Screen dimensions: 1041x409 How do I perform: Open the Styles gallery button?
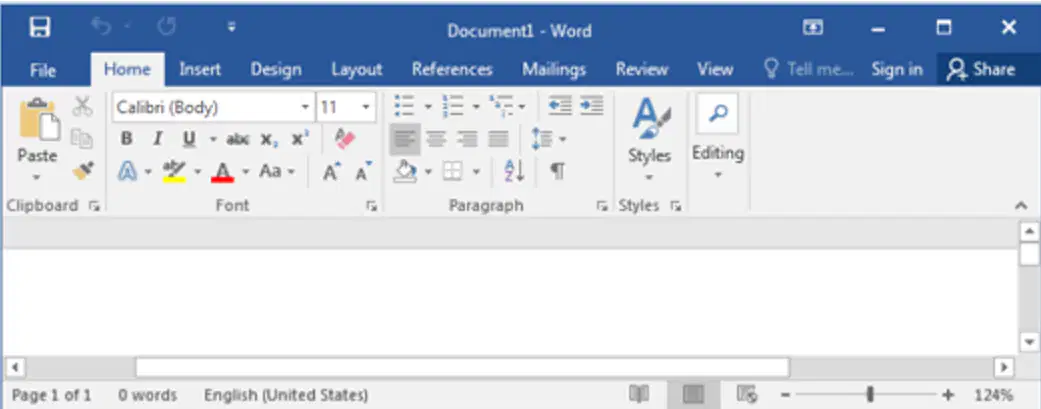point(649,139)
